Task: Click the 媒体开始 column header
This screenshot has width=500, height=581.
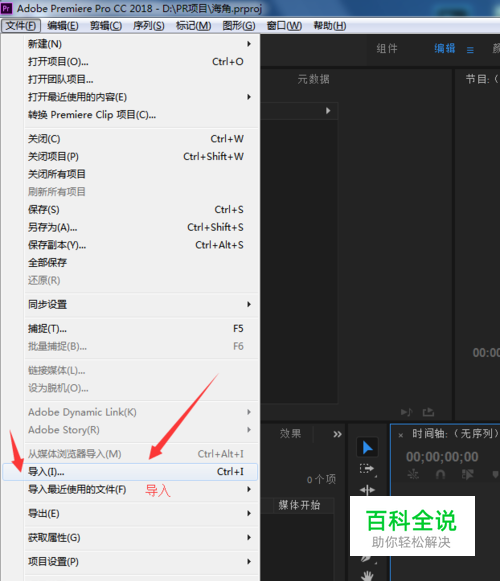Action: pyautogui.click(x=299, y=505)
